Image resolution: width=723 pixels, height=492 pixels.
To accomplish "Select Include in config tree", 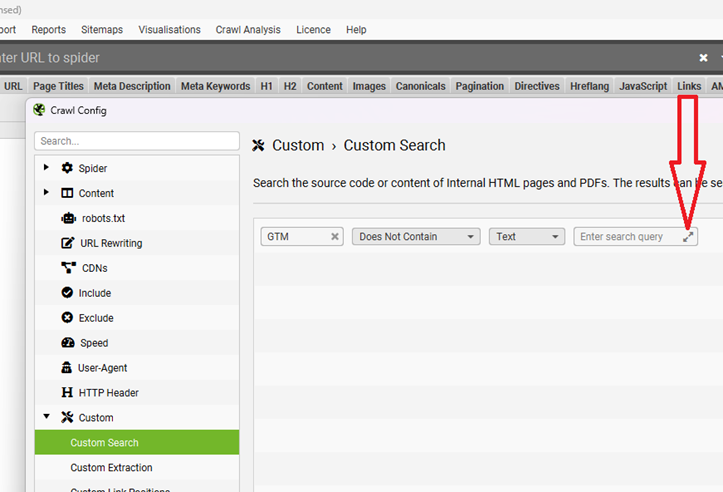I will click(136, 293).
